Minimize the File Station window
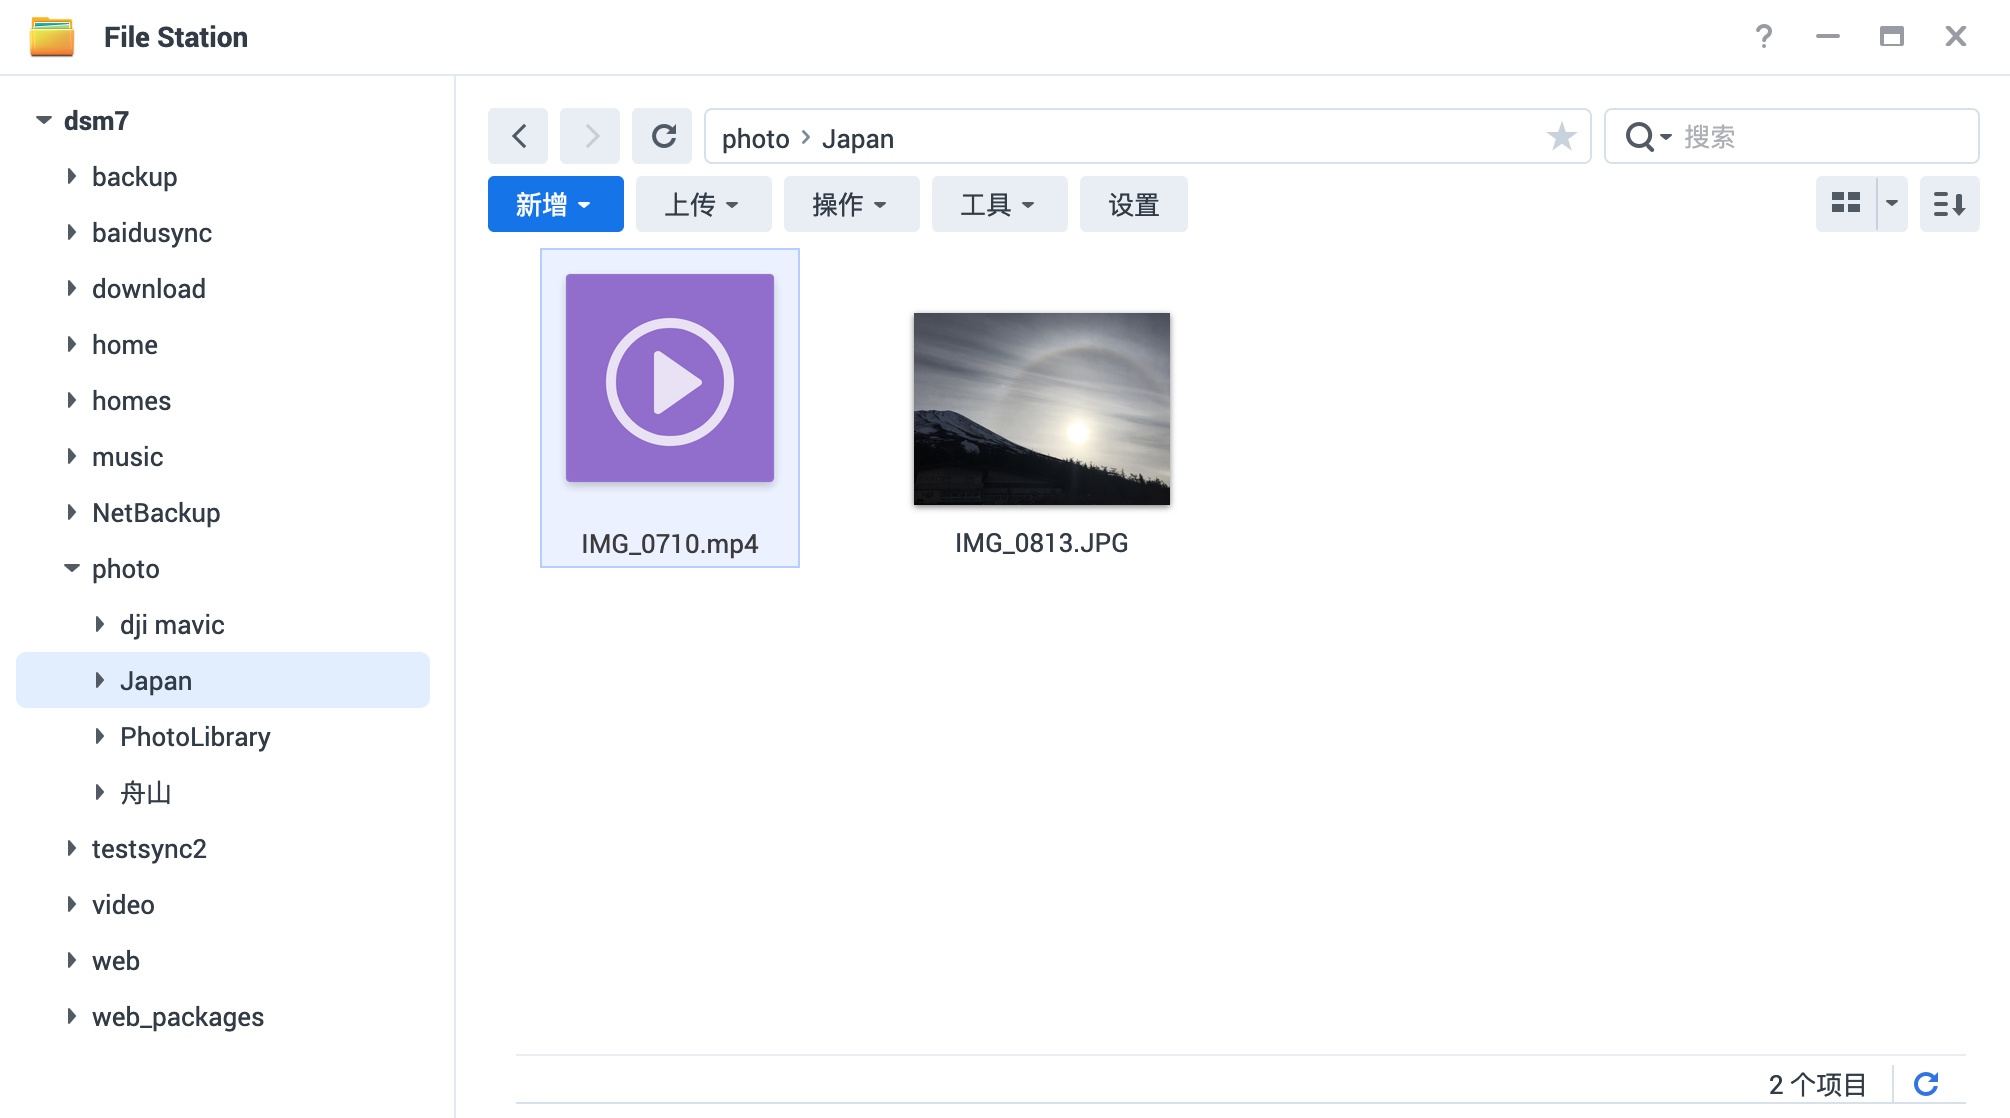Image resolution: width=2010 pixels, height=1118 pixels. pyautogui.click(x=1828, y=37)
